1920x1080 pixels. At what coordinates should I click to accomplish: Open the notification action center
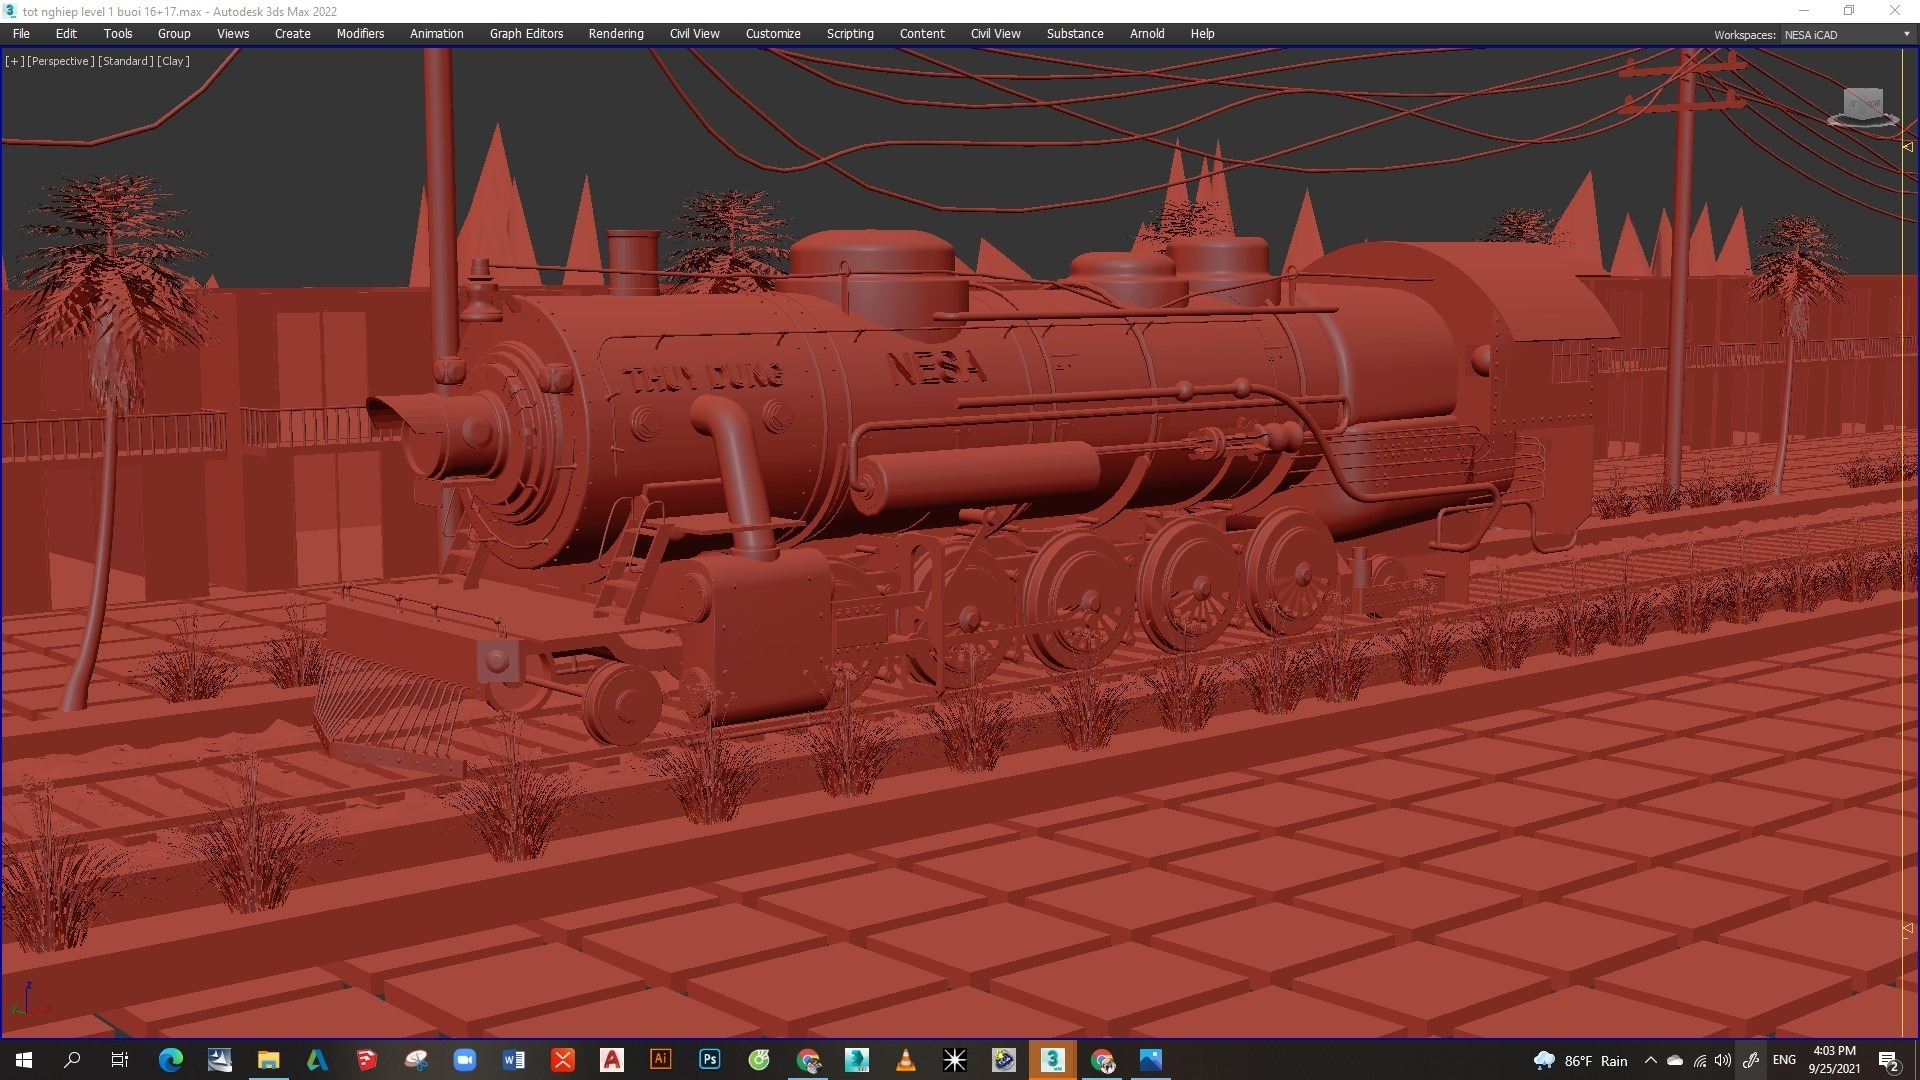(1888, 1060)
